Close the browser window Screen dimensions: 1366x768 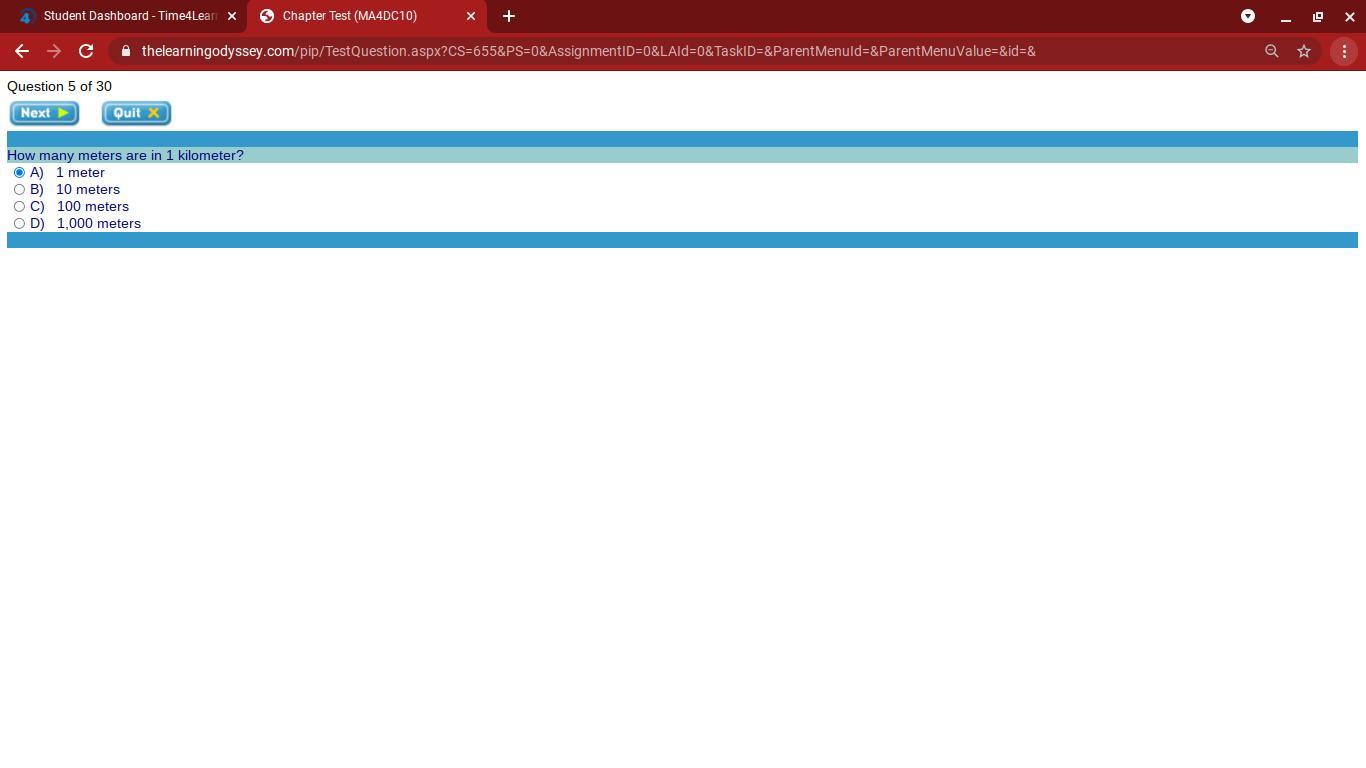(1349, 17)
